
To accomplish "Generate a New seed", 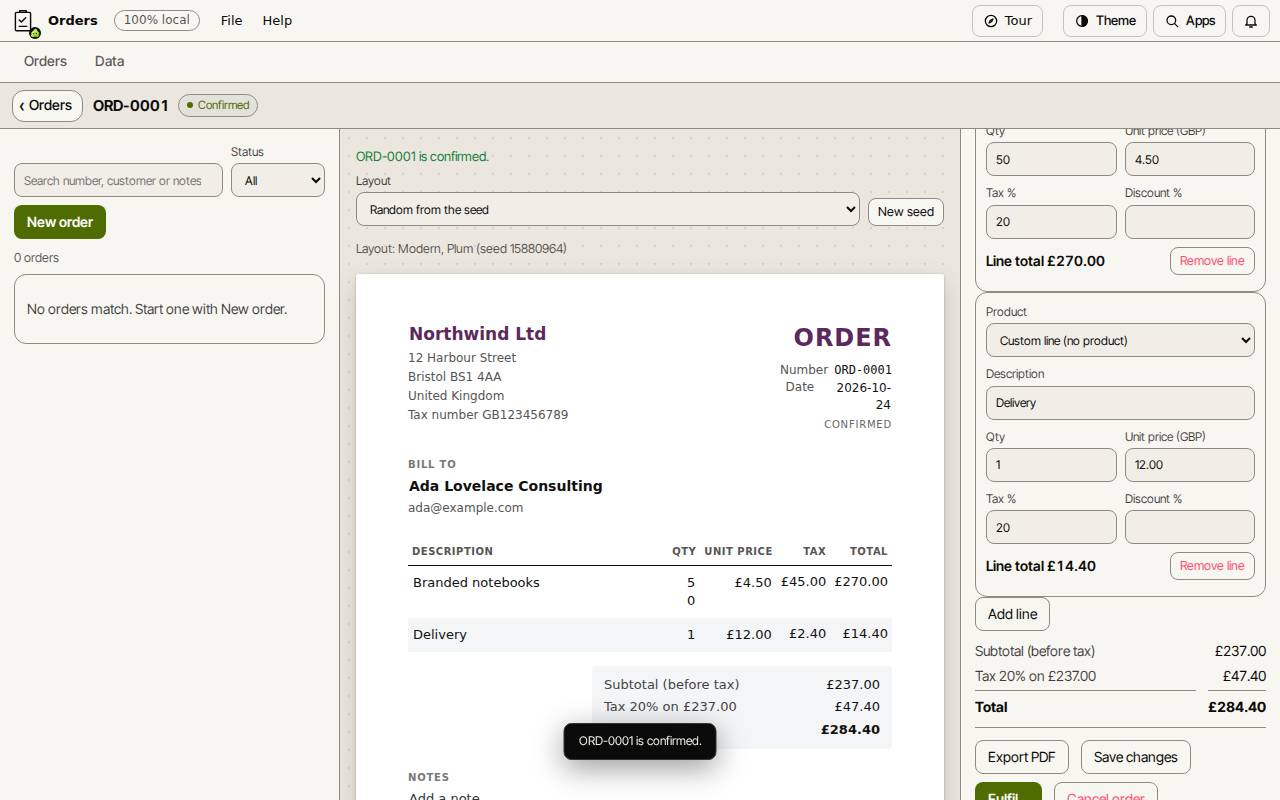I will coord(906,212).
